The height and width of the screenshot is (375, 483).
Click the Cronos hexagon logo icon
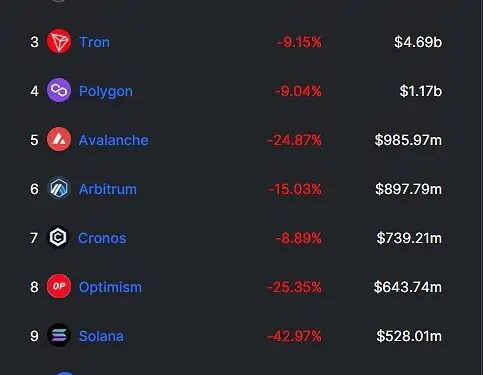tap(58, 237)
